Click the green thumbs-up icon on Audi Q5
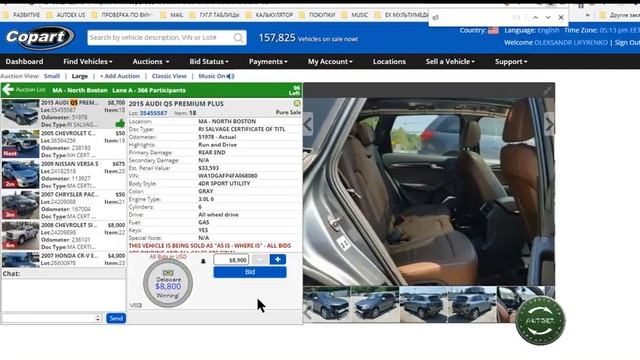Image resolution: width=640 pixels, height=360 pixels. [x=120, y=123]
